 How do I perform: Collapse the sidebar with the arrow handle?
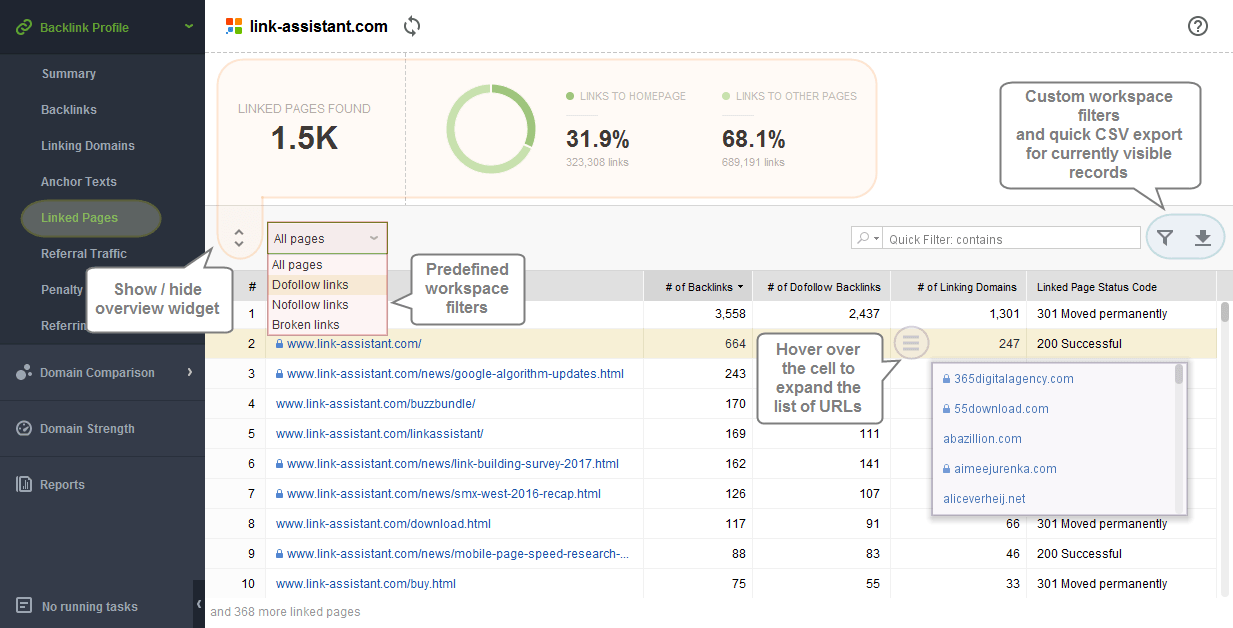pyautogui.click(x=198, y=604)
